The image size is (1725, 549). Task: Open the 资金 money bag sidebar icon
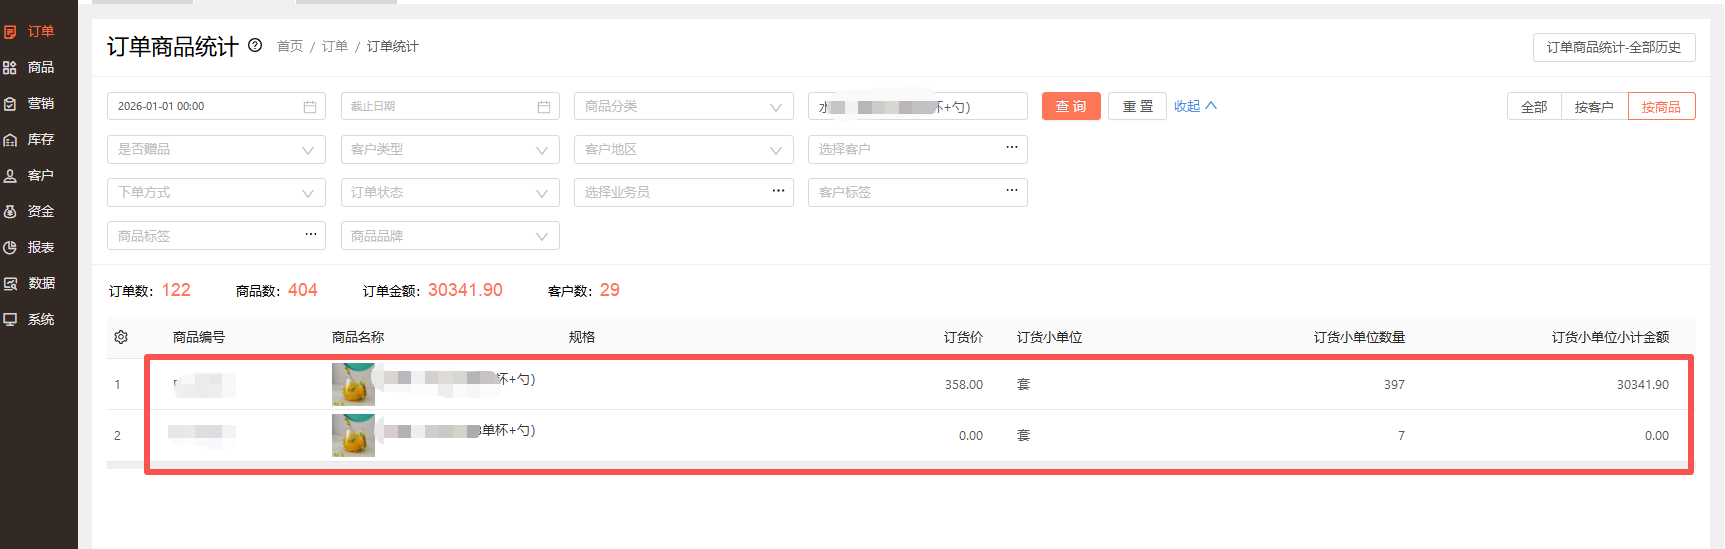tap(10, 212)
